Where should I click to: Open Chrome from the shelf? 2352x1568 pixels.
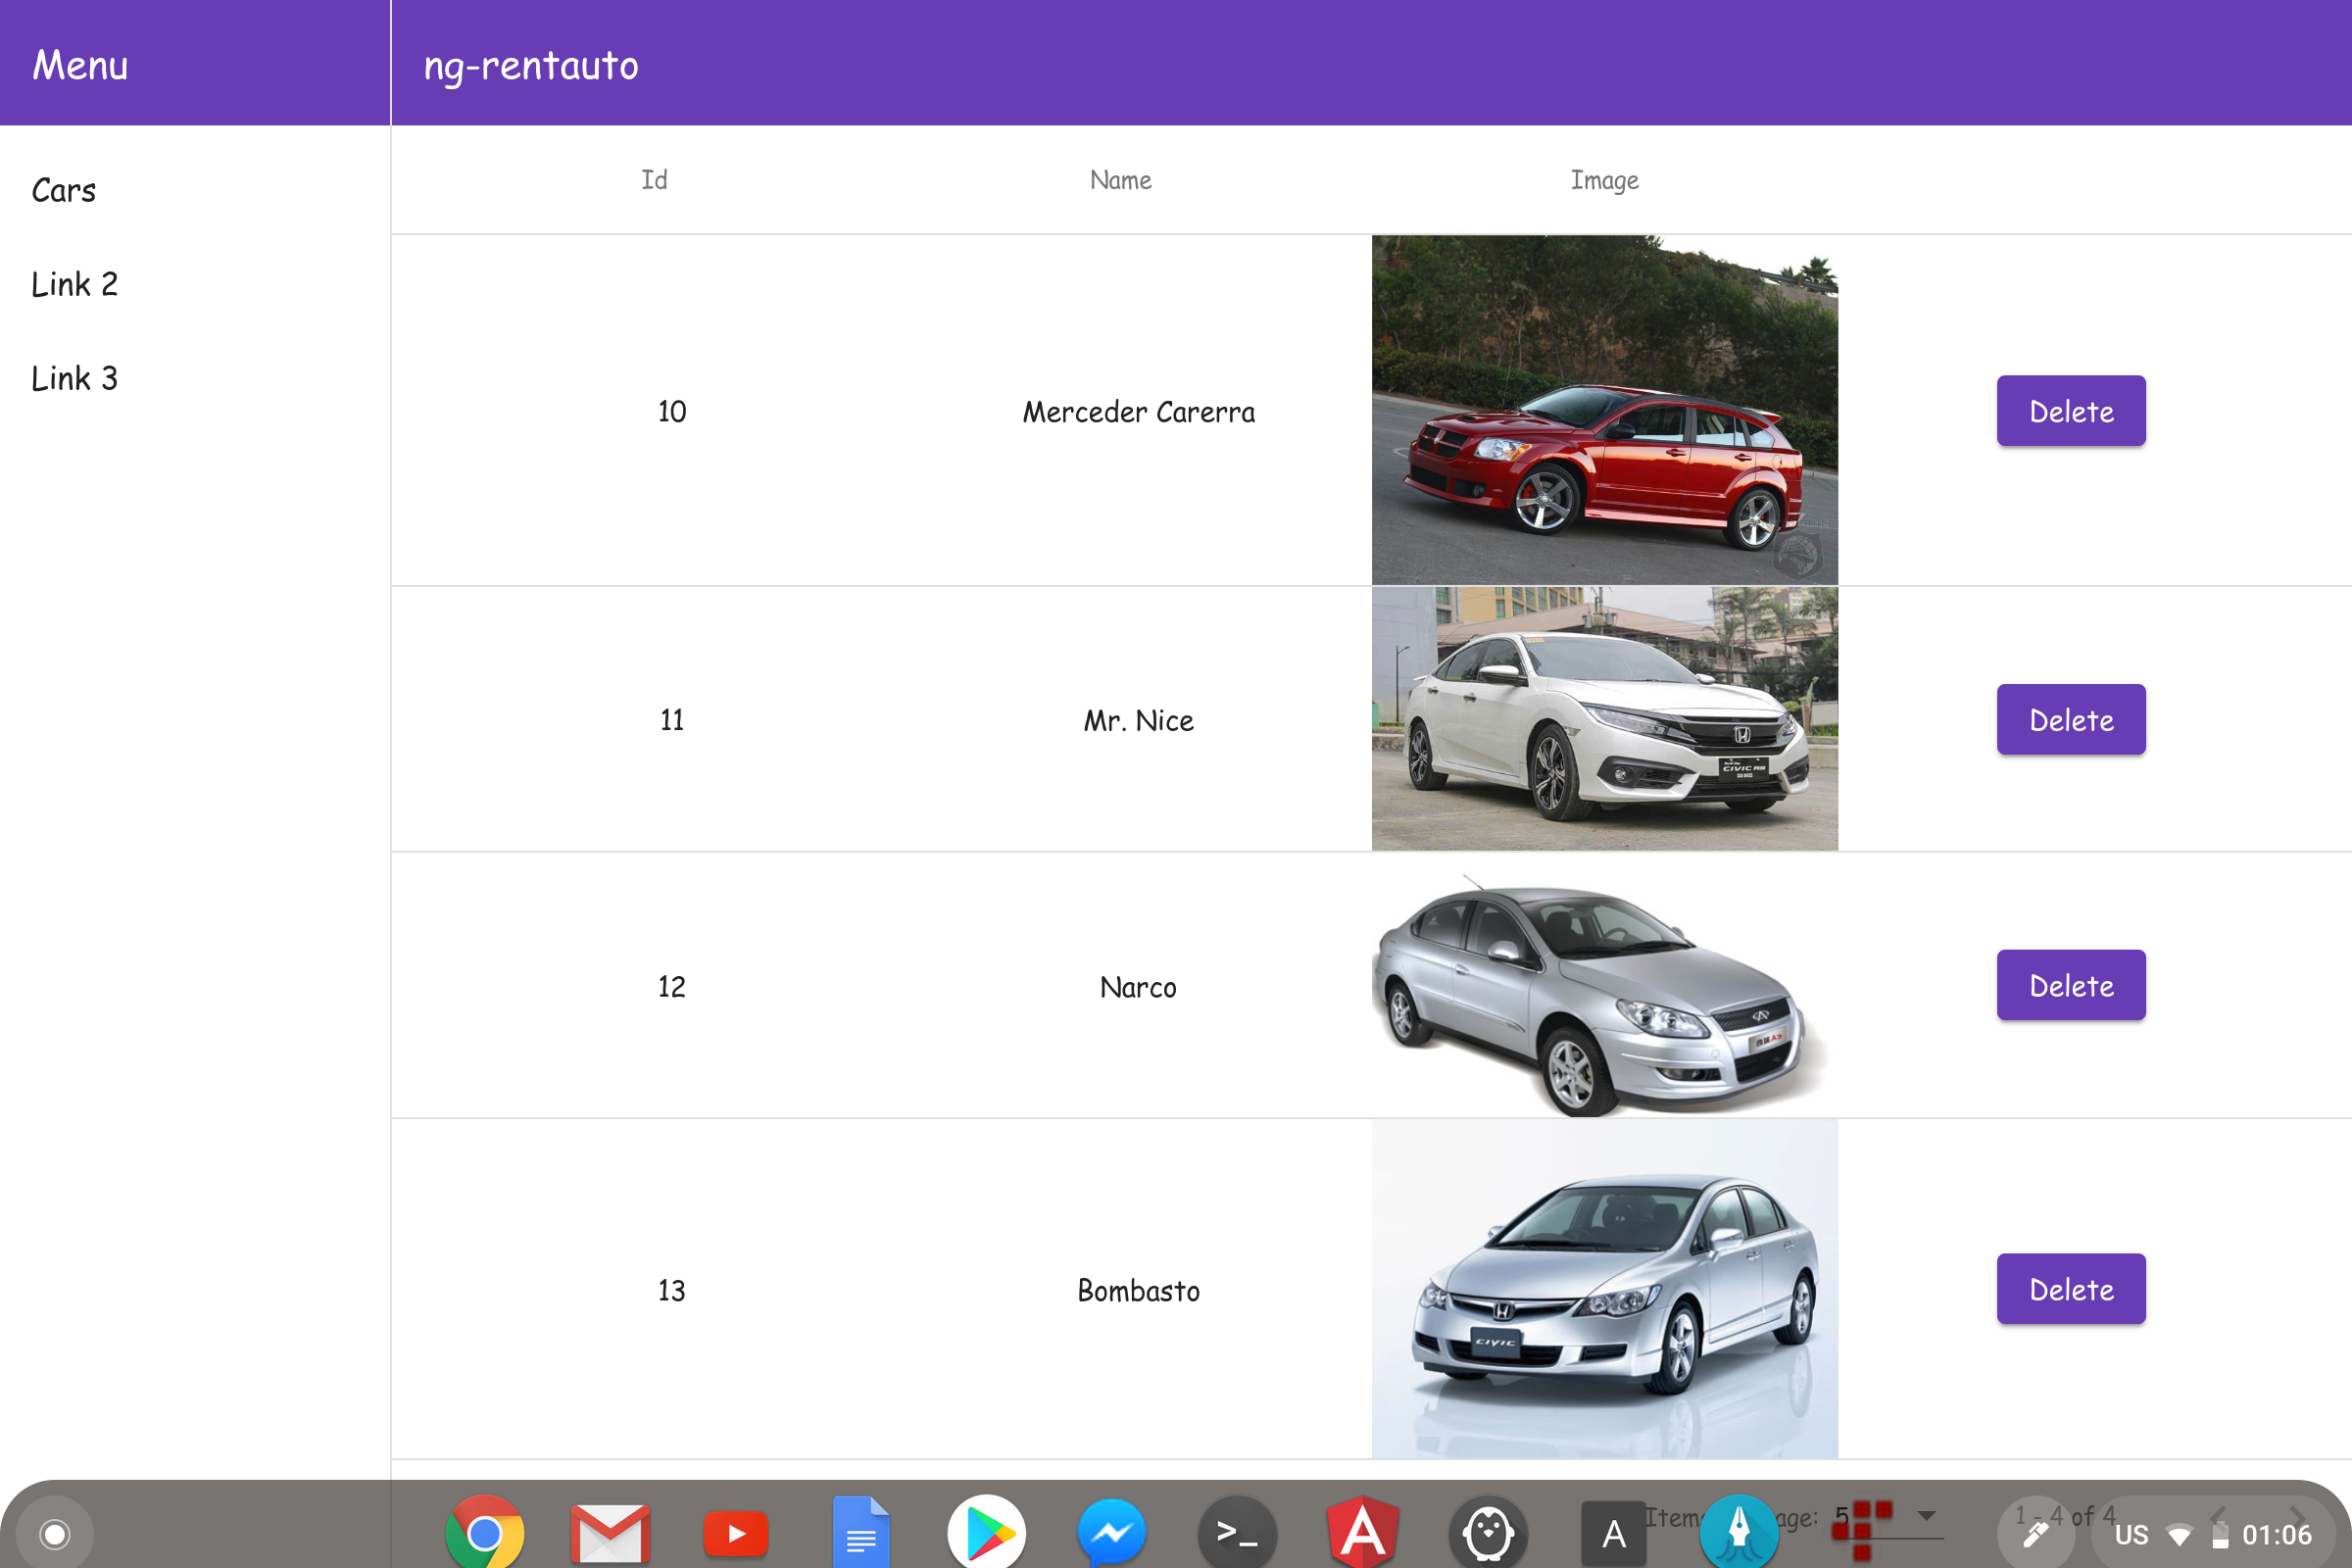click(x=484, y=1532)
